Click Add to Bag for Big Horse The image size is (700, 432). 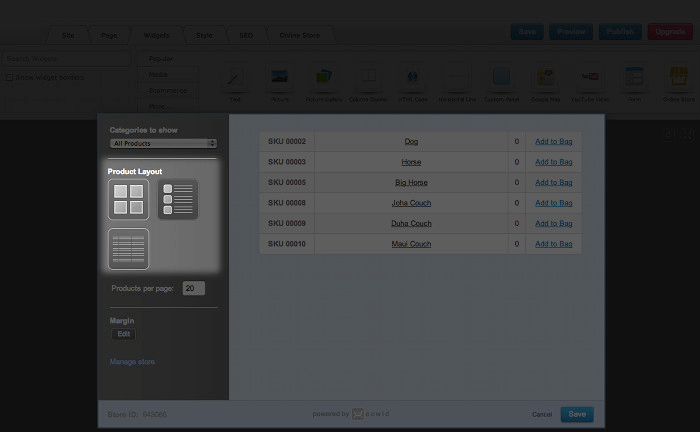coord(554,183)
